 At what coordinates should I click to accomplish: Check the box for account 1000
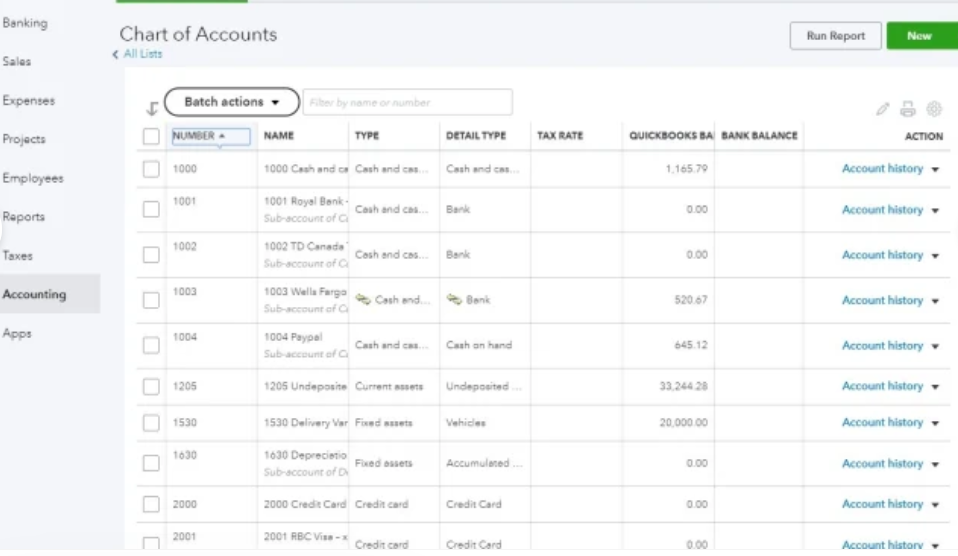(151, 170)
